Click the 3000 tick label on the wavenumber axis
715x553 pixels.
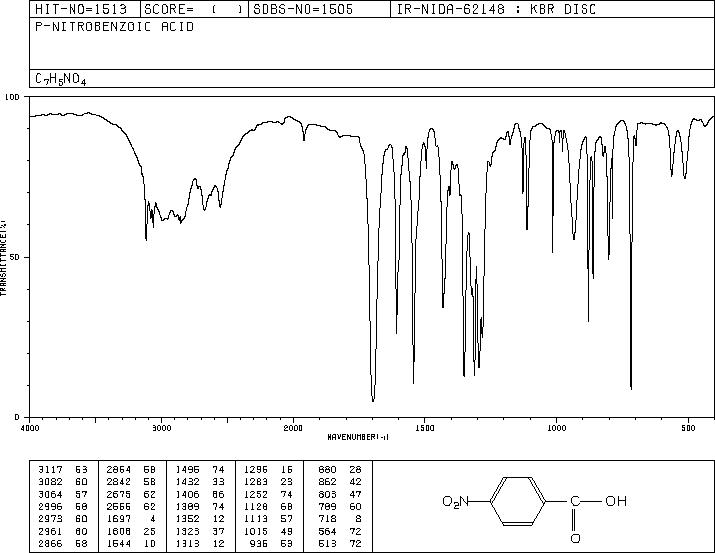pyautogui.click(x=161, y=428)
